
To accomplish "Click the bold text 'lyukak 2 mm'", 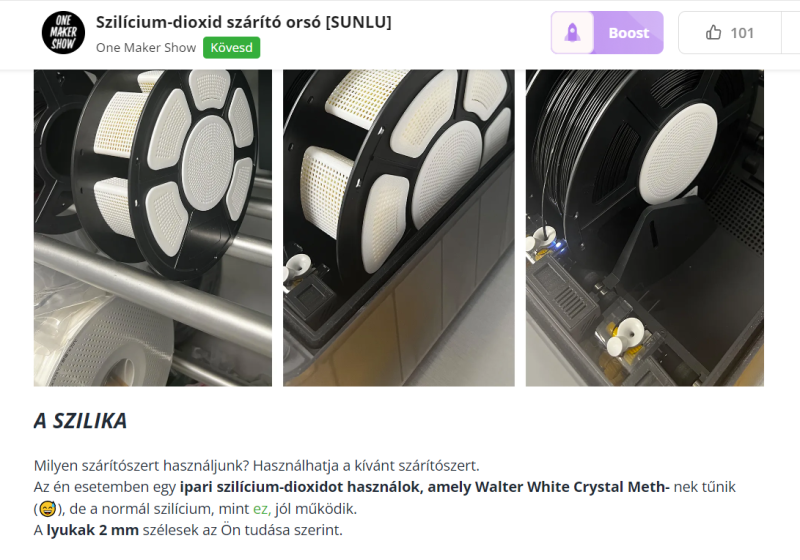I will 92,530.
